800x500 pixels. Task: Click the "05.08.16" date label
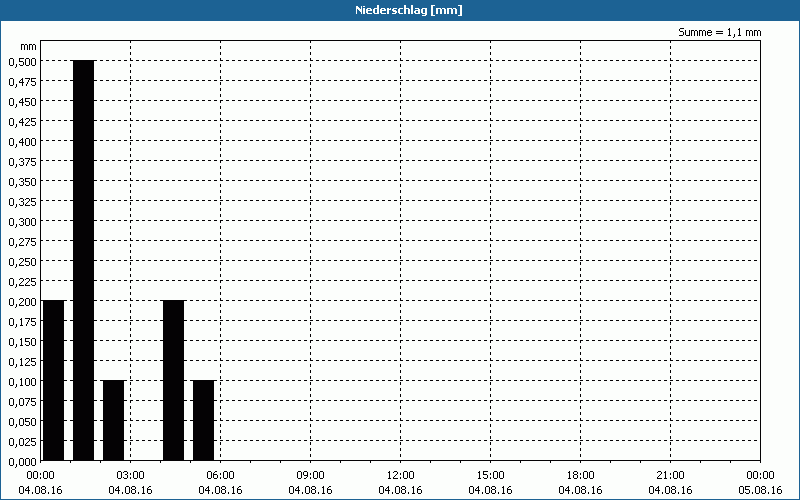[760, 490]
